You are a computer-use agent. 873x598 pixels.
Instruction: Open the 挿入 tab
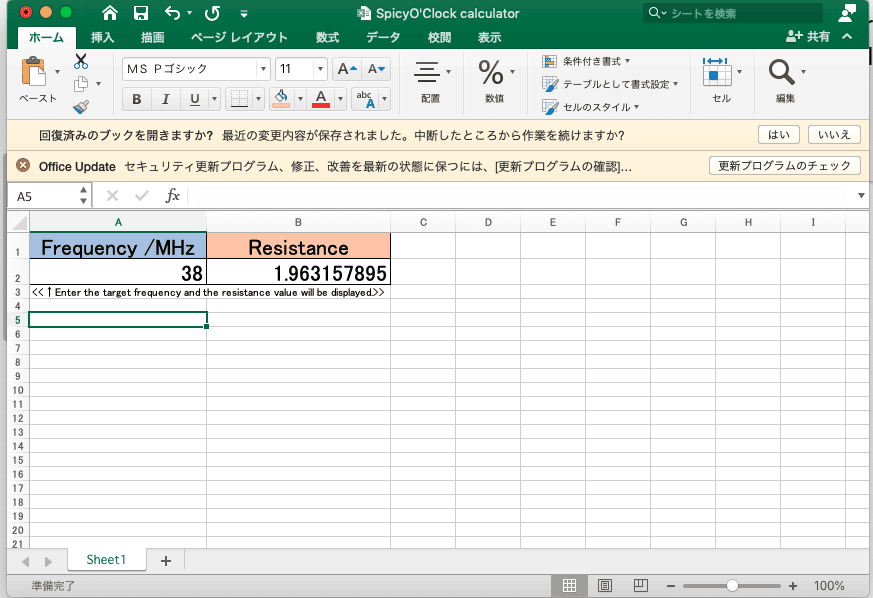[102, 37]
